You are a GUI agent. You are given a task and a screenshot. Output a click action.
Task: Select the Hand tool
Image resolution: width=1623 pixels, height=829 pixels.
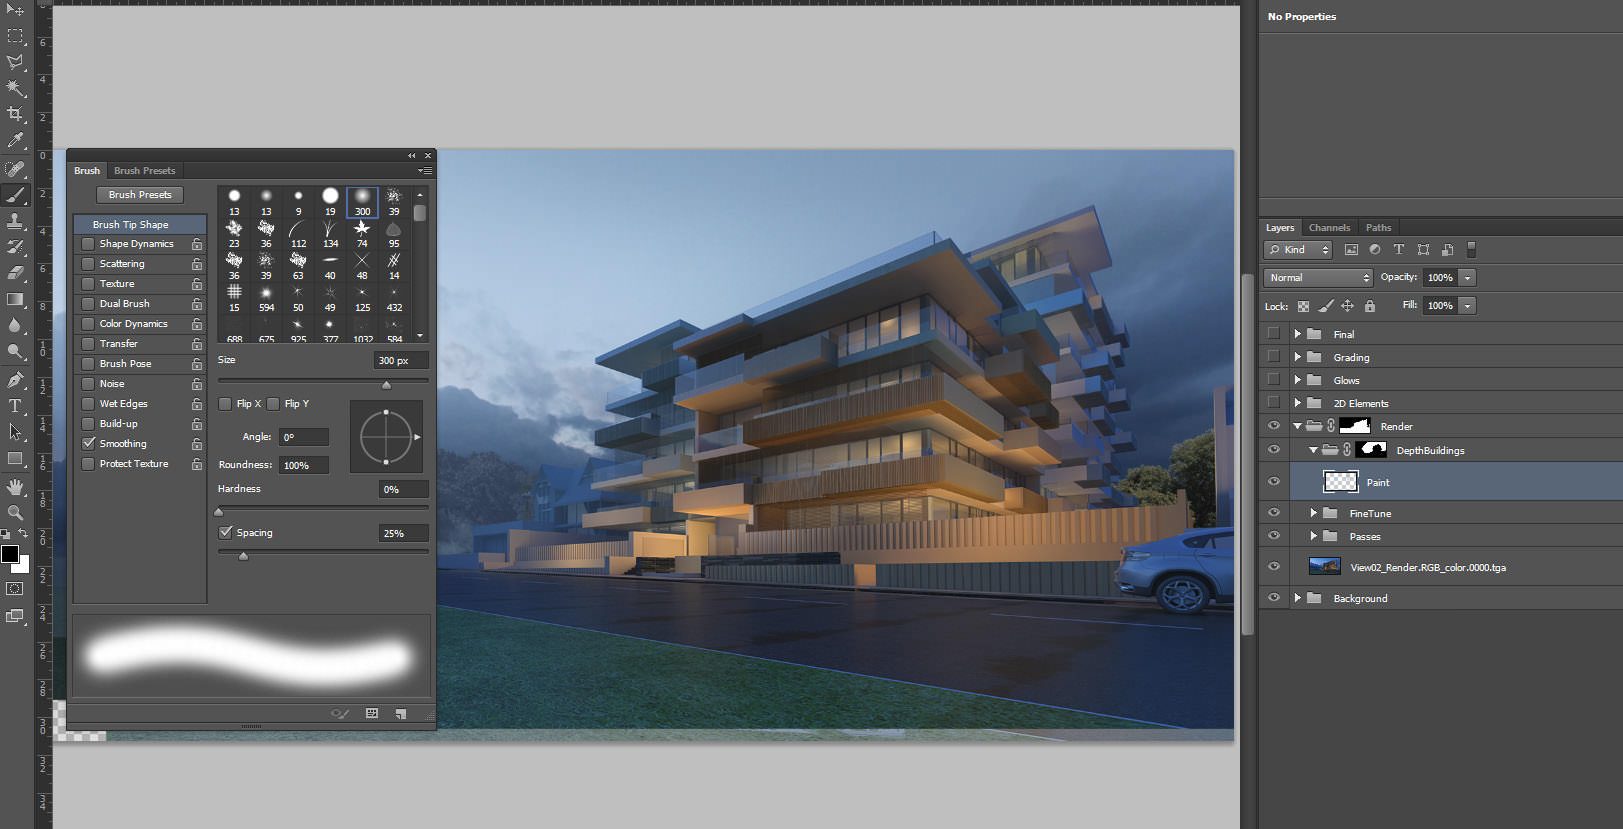pos(15,487)
